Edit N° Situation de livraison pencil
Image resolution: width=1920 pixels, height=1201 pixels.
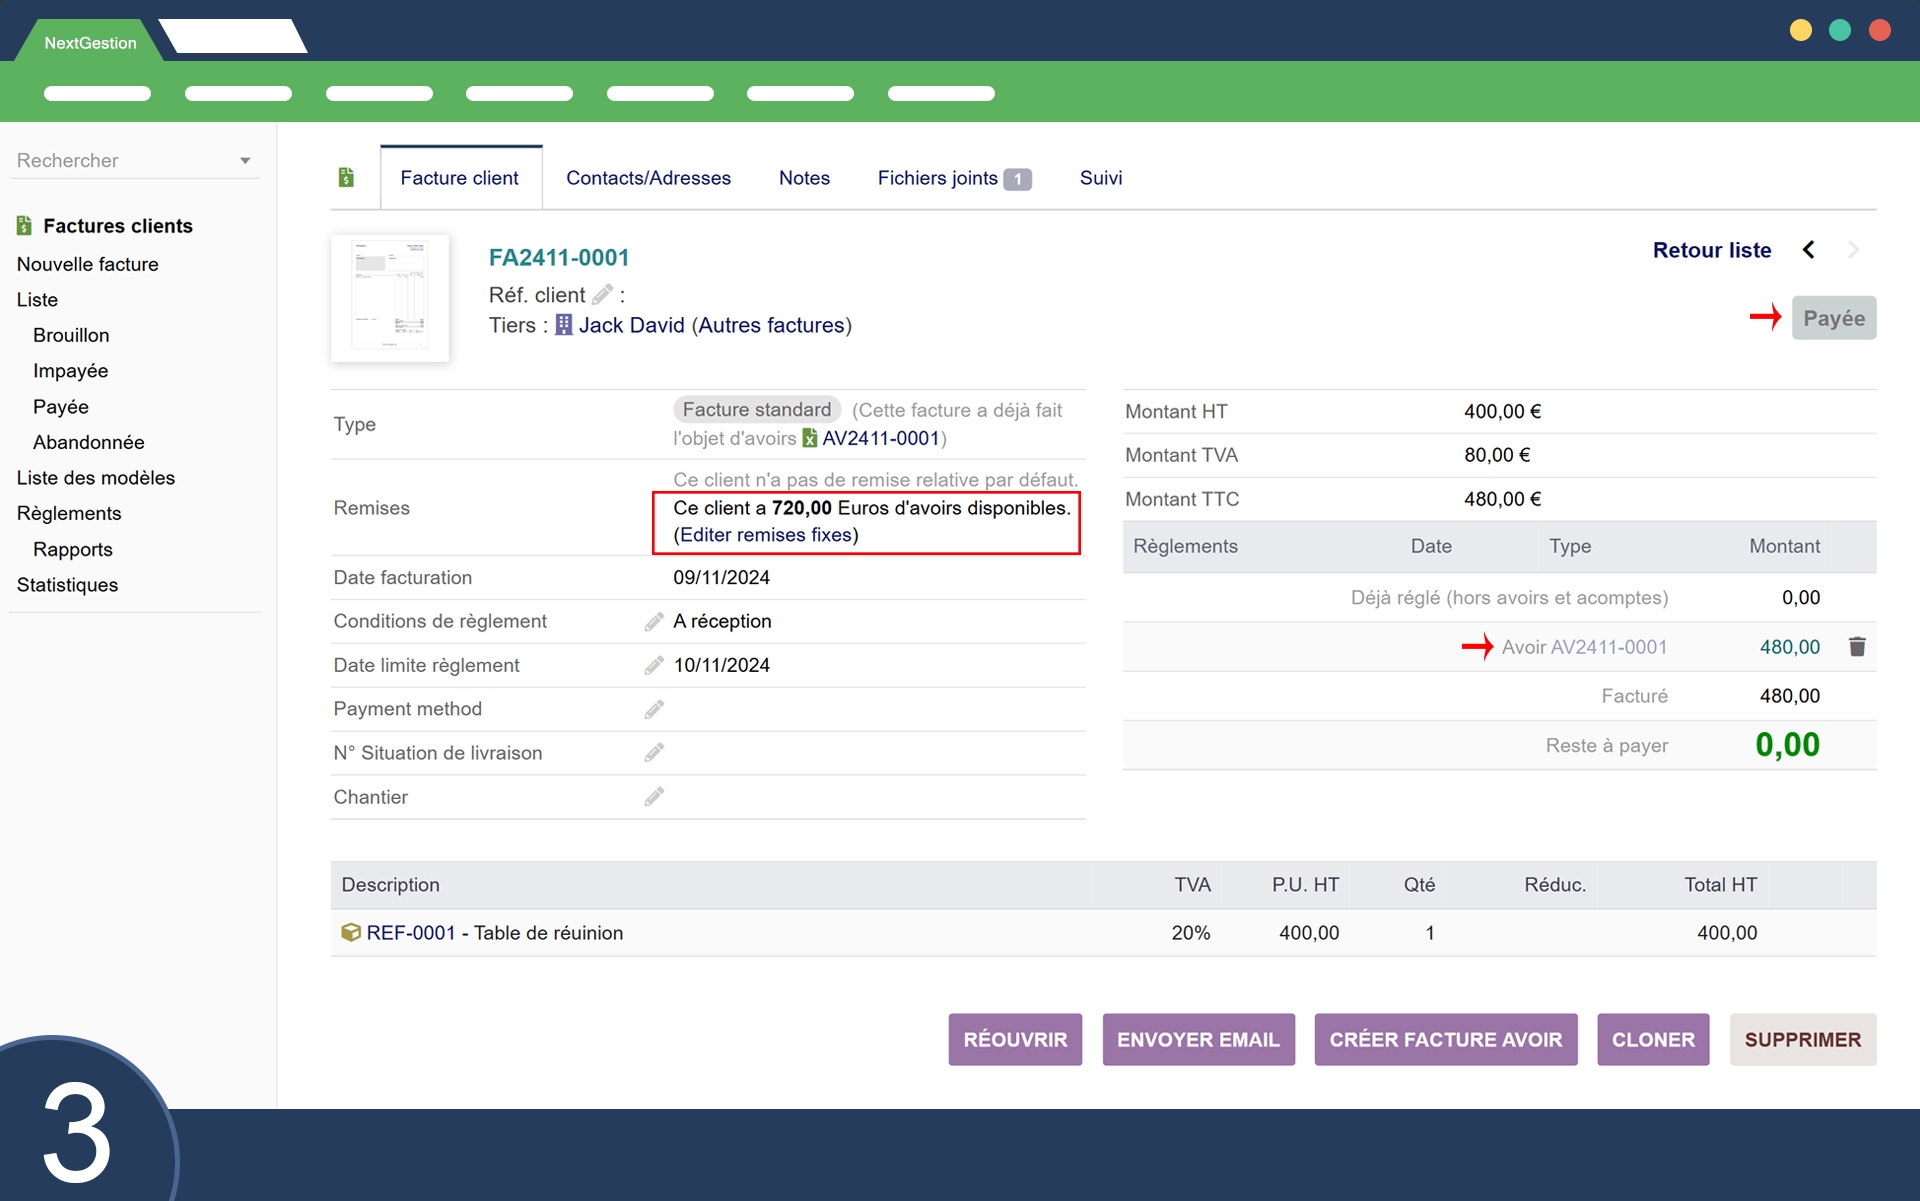click(654, 753)
